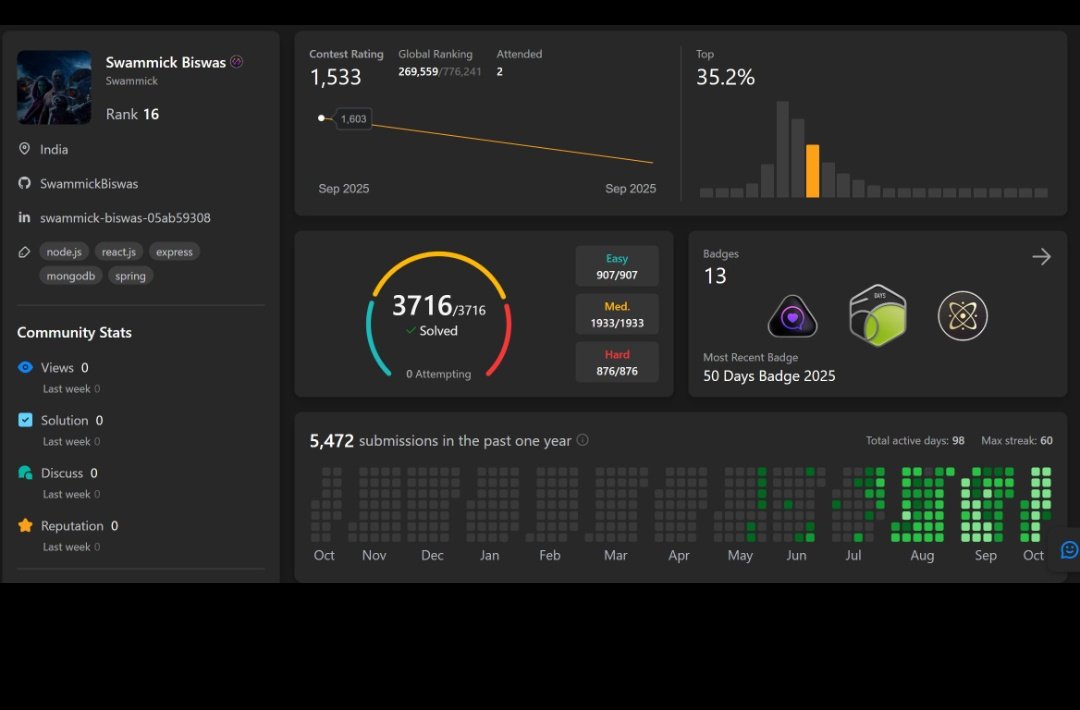
Task: Click the 3716 solved progress ring
Action: (439, 315)
